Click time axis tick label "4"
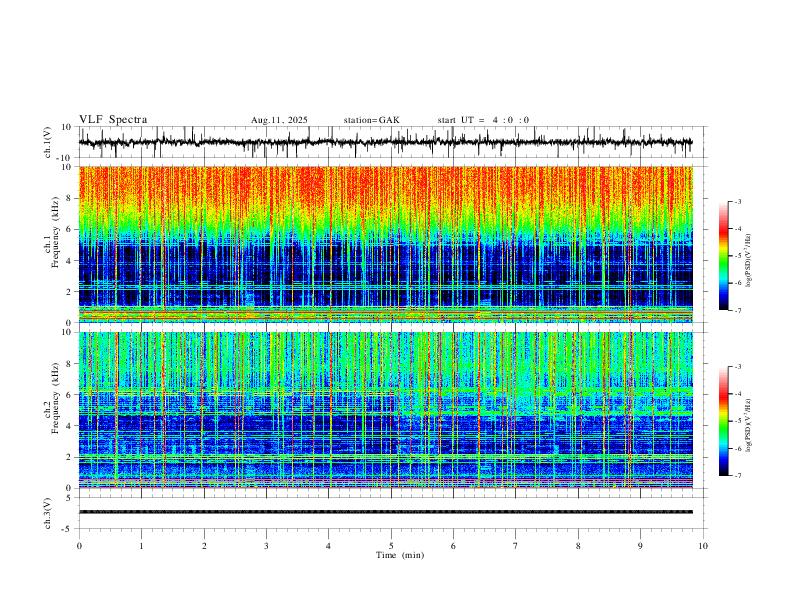This screenshot has height=612, width=792. [x=329, y=546]
